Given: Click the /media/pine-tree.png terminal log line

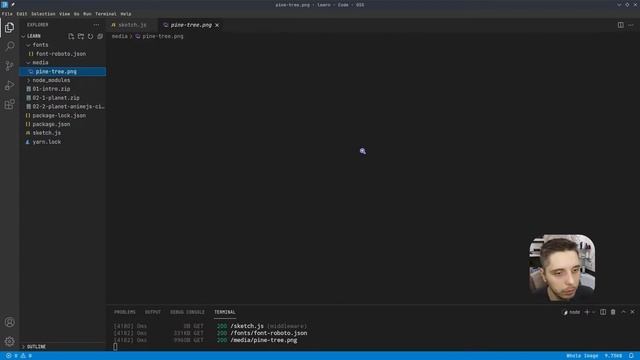Looking at the screenshot, I should [264, 340].
